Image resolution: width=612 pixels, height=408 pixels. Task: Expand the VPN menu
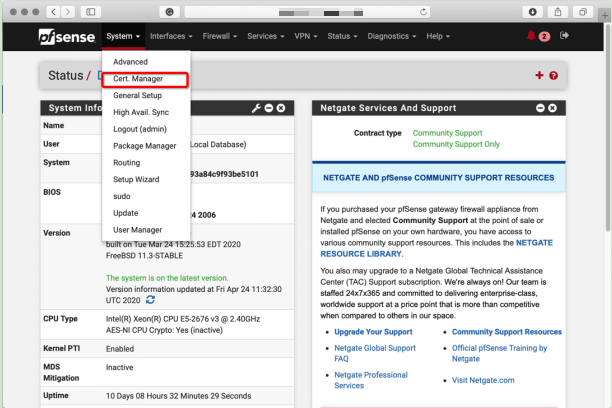click(x=306, y=36)
